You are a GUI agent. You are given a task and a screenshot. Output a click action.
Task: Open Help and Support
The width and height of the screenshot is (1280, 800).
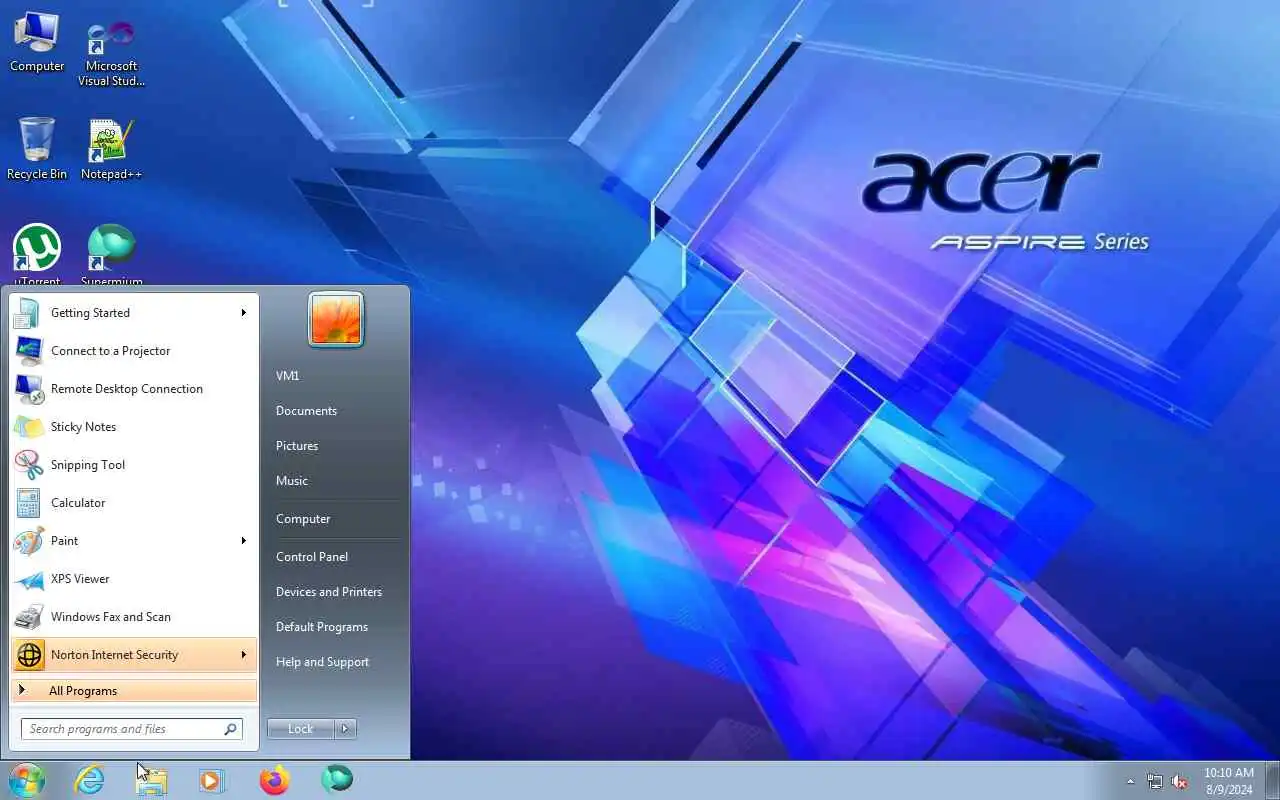tap(322, 662)
